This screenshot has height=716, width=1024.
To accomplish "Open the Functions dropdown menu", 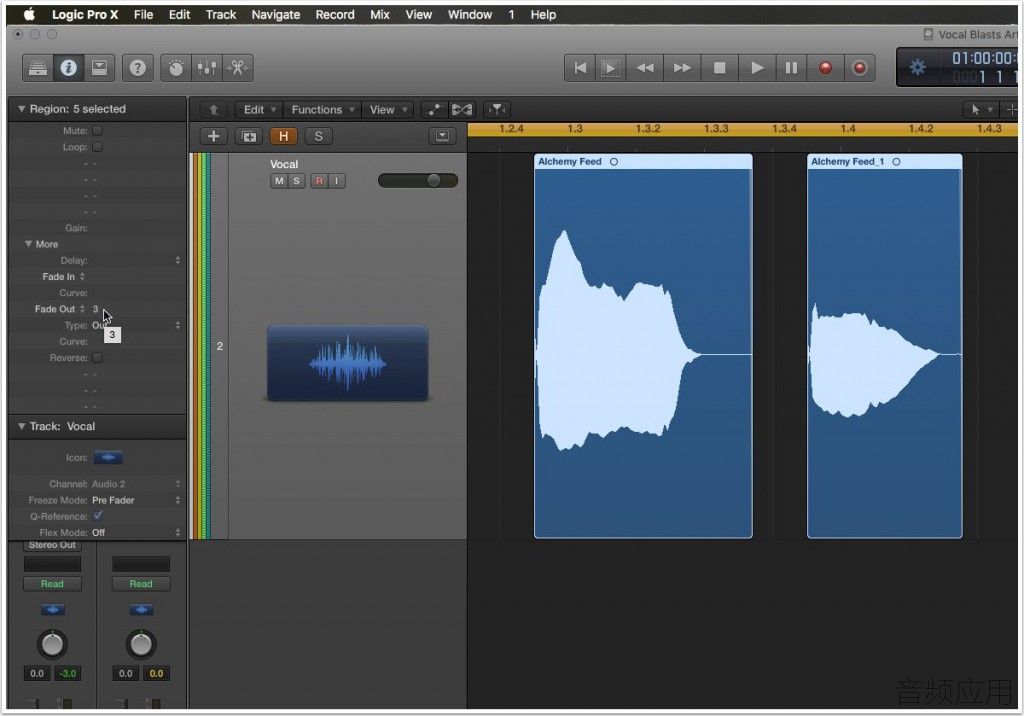I will tap(323, 110).
